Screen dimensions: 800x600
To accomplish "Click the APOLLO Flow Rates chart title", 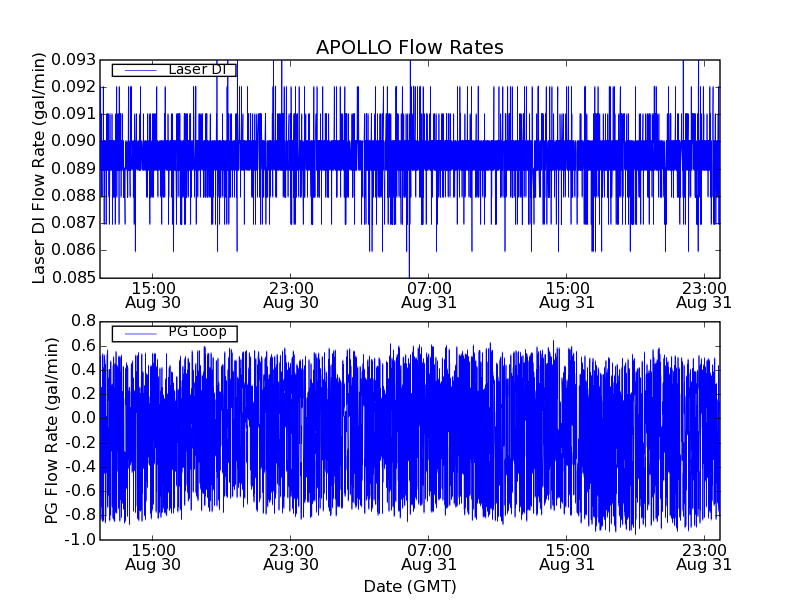I will tap(409, 48).
